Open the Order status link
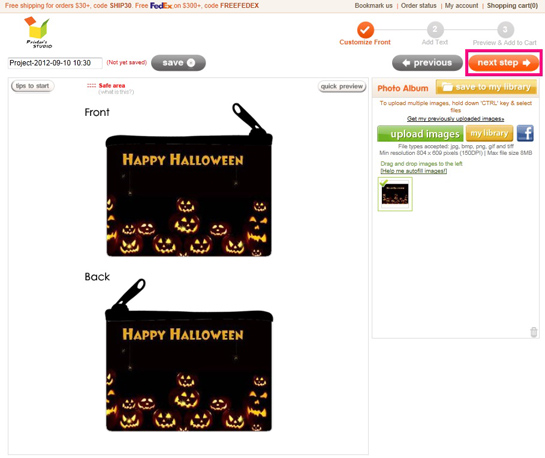The height and width of the screenshot is (458, 545). 418,6
